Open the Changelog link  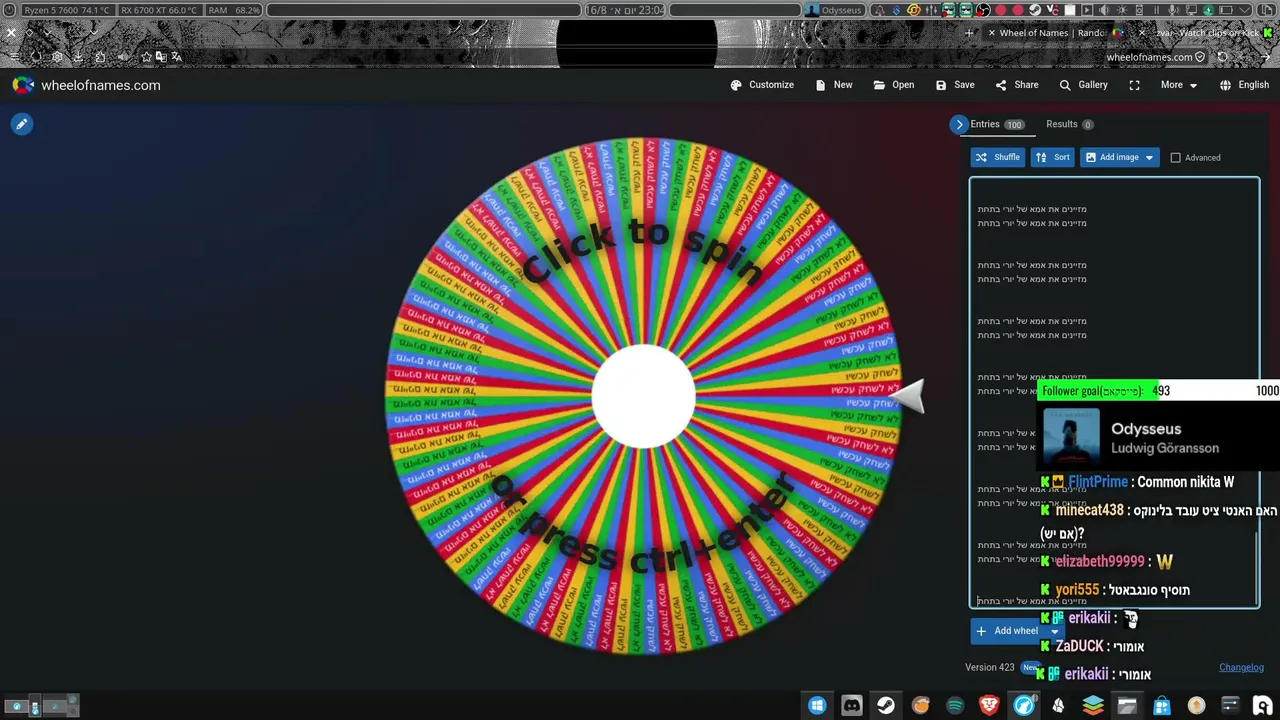(x=1241, y=667)
